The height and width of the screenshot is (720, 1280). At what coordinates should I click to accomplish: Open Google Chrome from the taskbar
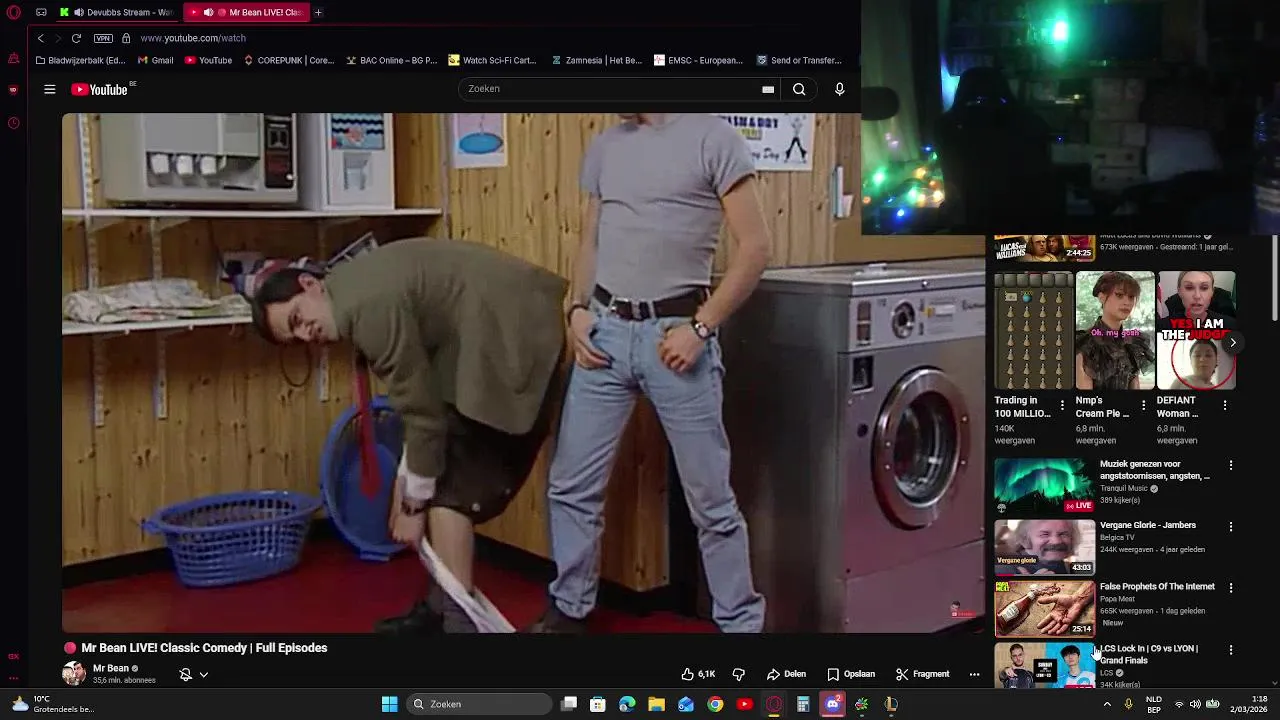coord(715,704)
